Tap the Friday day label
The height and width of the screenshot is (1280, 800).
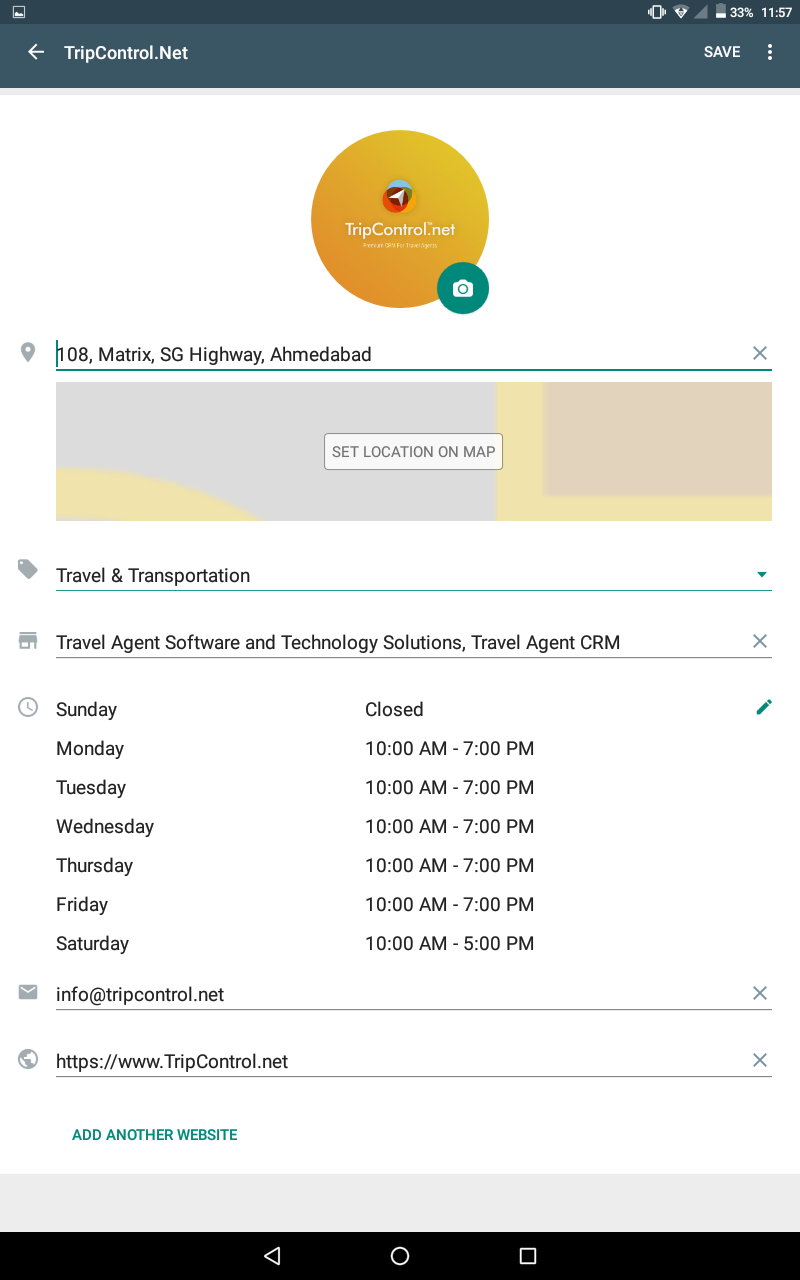[x=82, y=904]
